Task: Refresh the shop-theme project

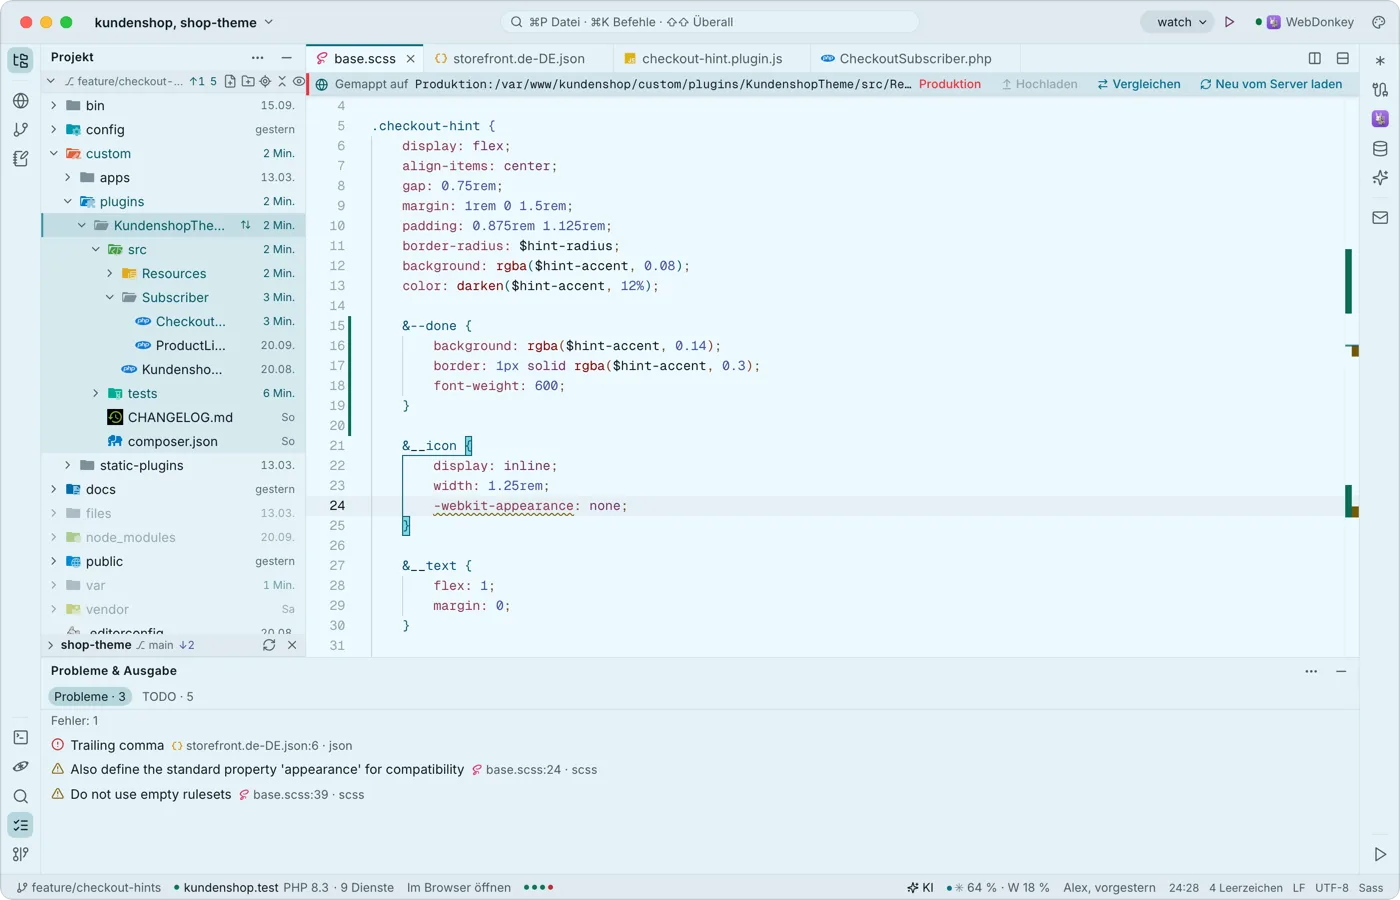Action: click(269, 645)
